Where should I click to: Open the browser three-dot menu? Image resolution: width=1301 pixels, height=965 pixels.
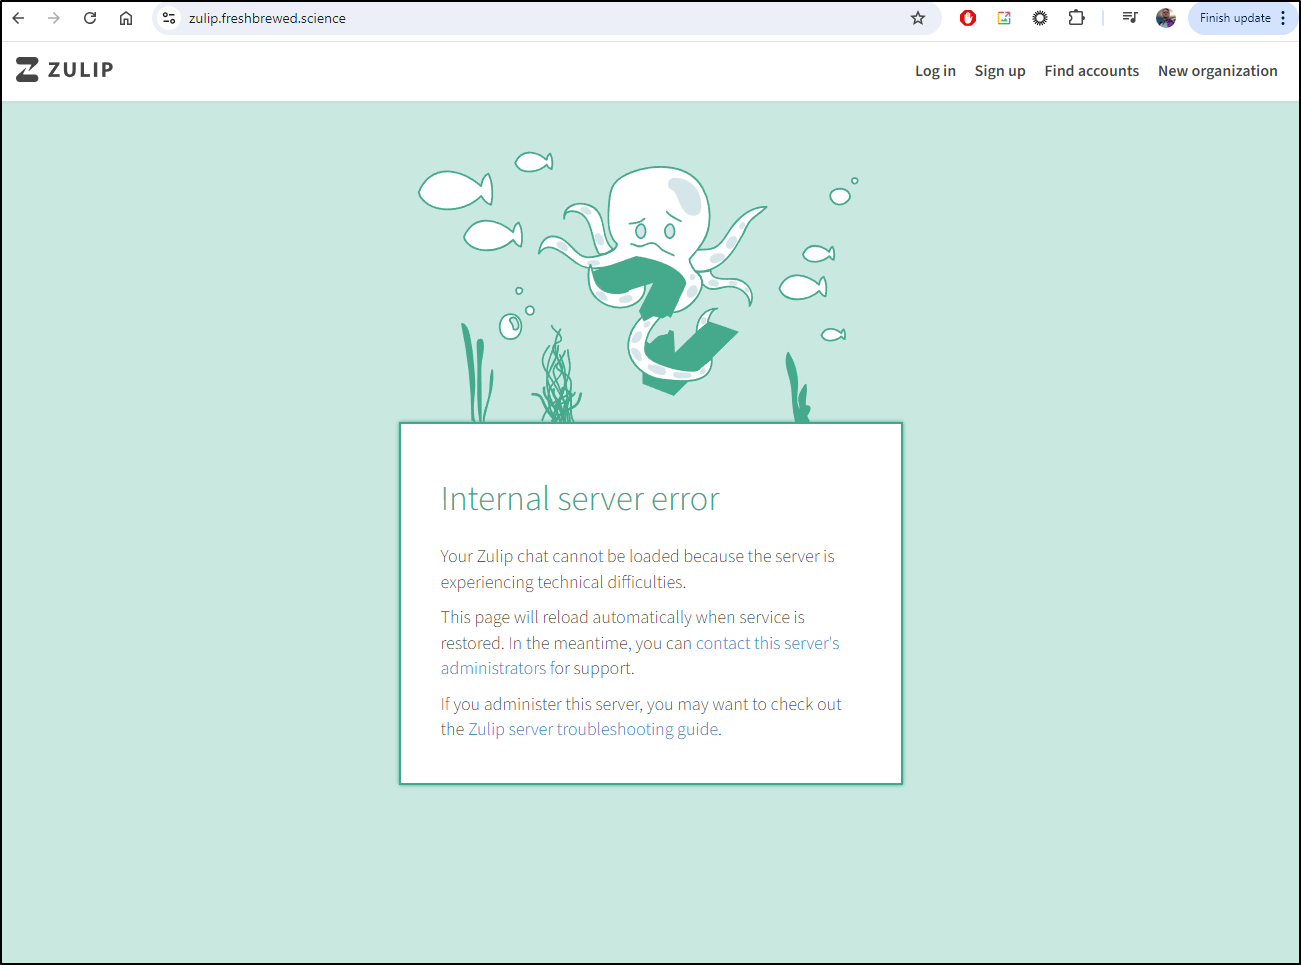pos(1283,18)
